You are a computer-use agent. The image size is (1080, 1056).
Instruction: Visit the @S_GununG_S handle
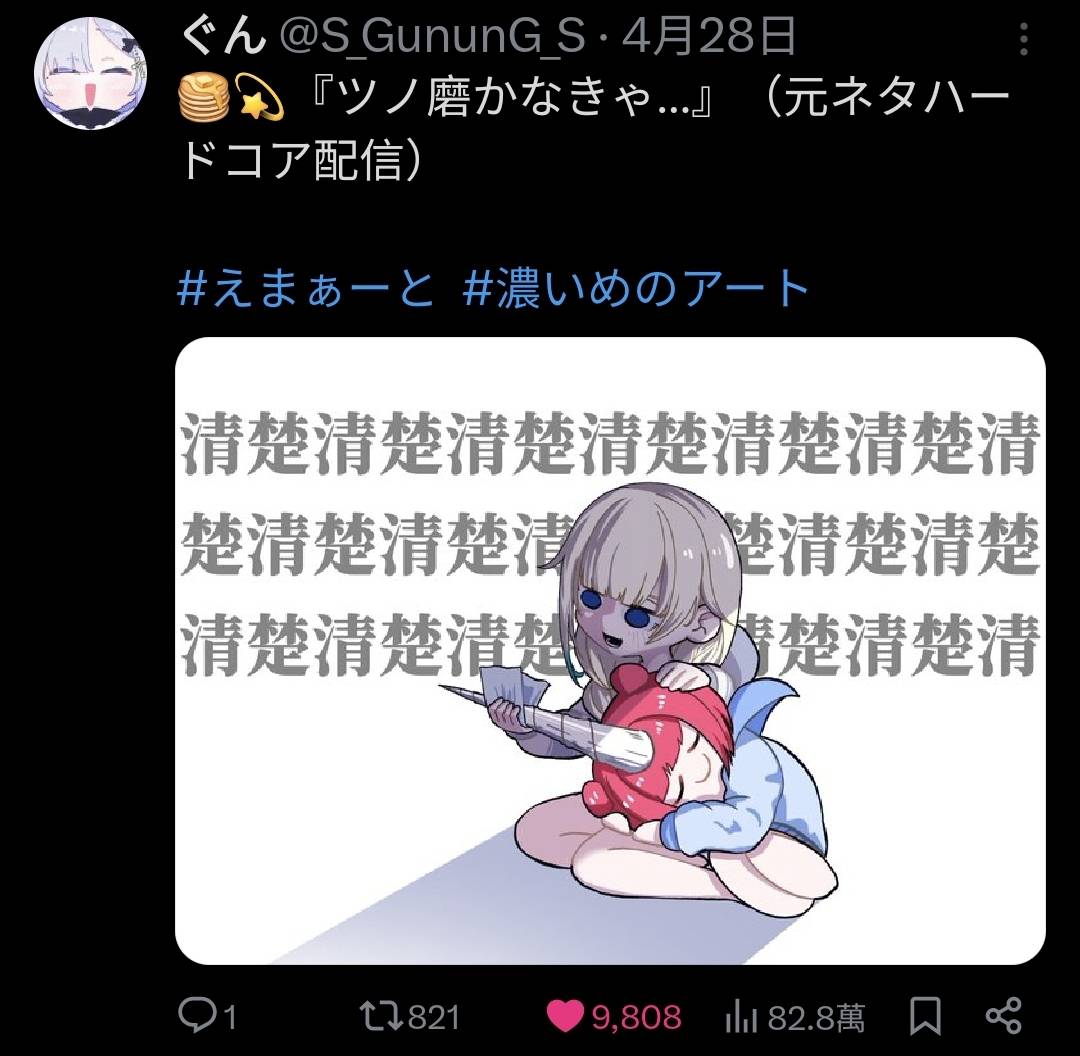pyautogui.click(x=432, y=37)
